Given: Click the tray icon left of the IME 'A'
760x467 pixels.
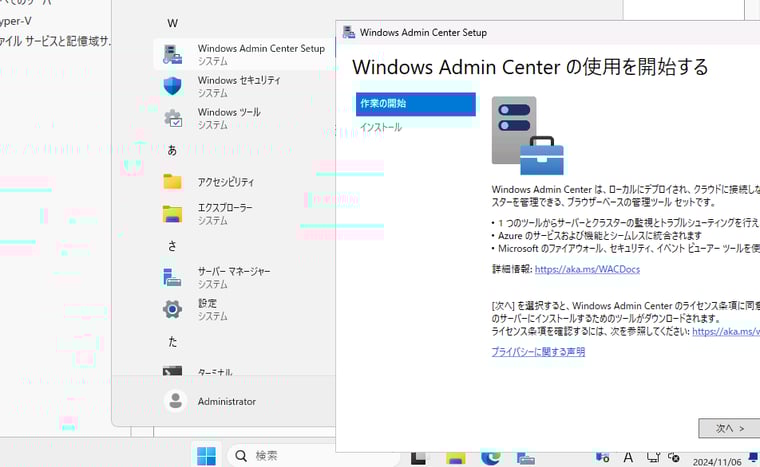Looking at the screenshot, I should tap(602, 457).
